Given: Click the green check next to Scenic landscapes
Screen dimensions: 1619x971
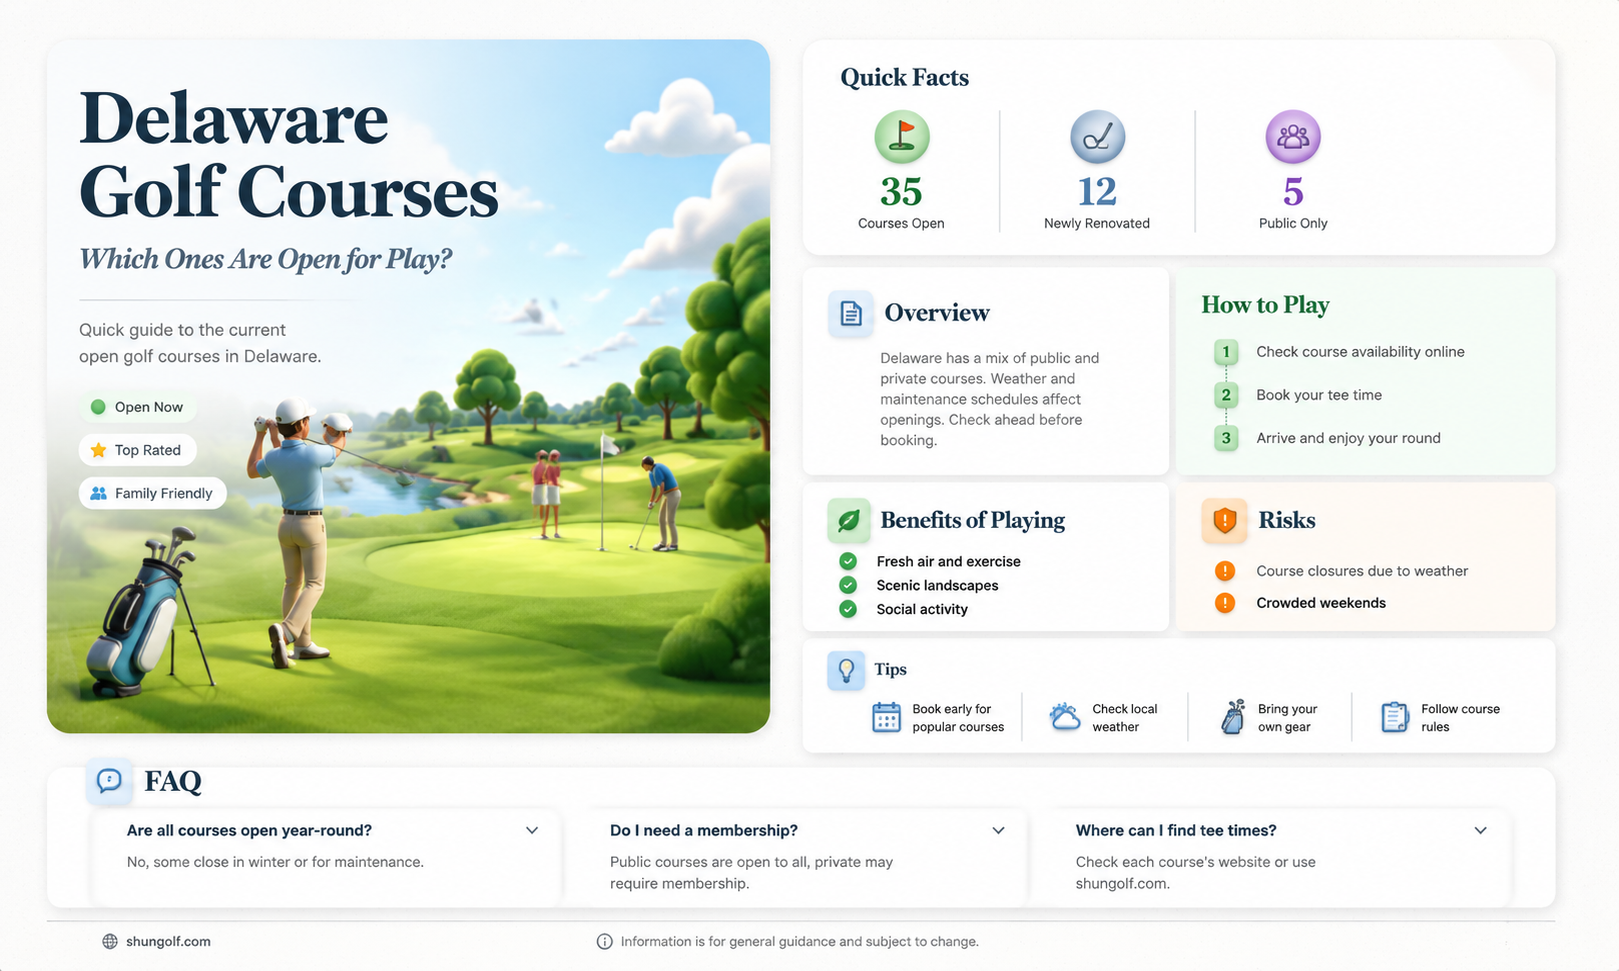Looking at the screenshot, I should [x=848, y=585].
